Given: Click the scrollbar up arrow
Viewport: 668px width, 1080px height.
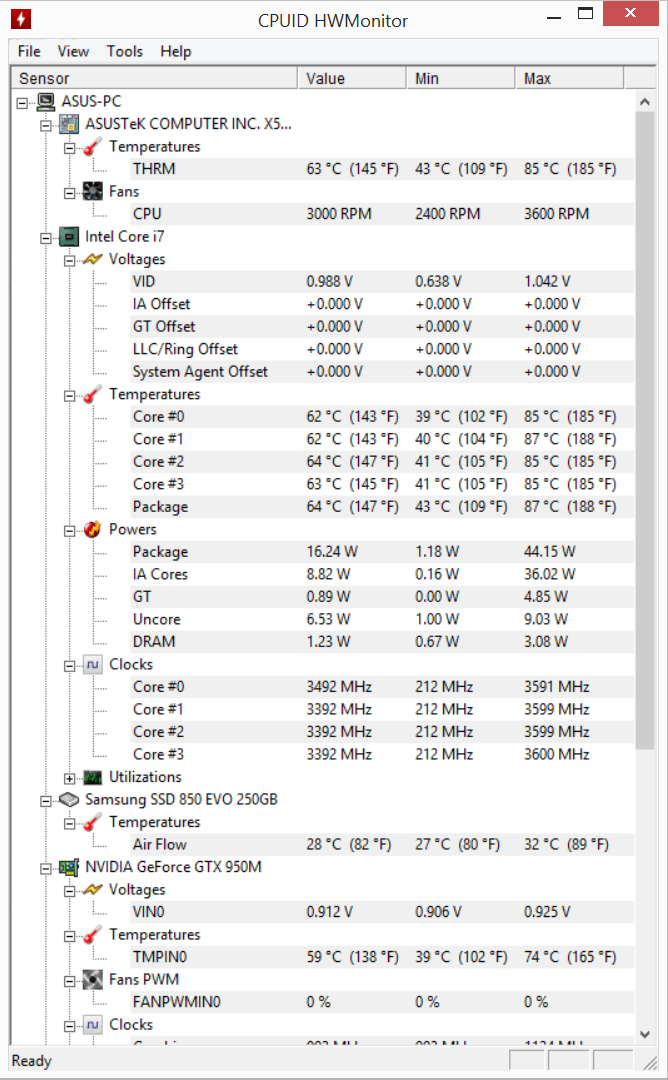Looking at the screenshot, I should point(645,102).
